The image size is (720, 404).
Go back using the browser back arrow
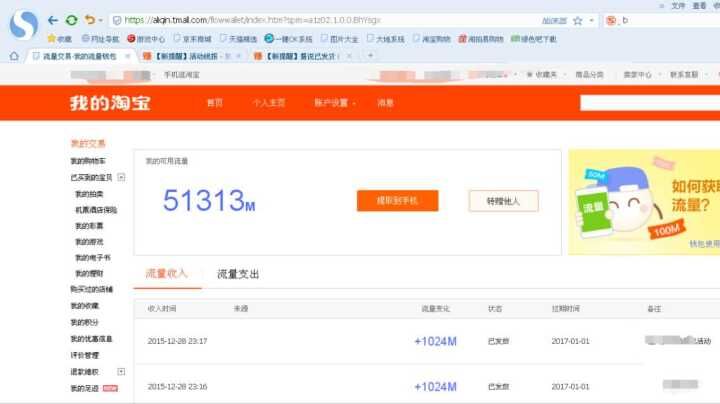coord(53,20)
